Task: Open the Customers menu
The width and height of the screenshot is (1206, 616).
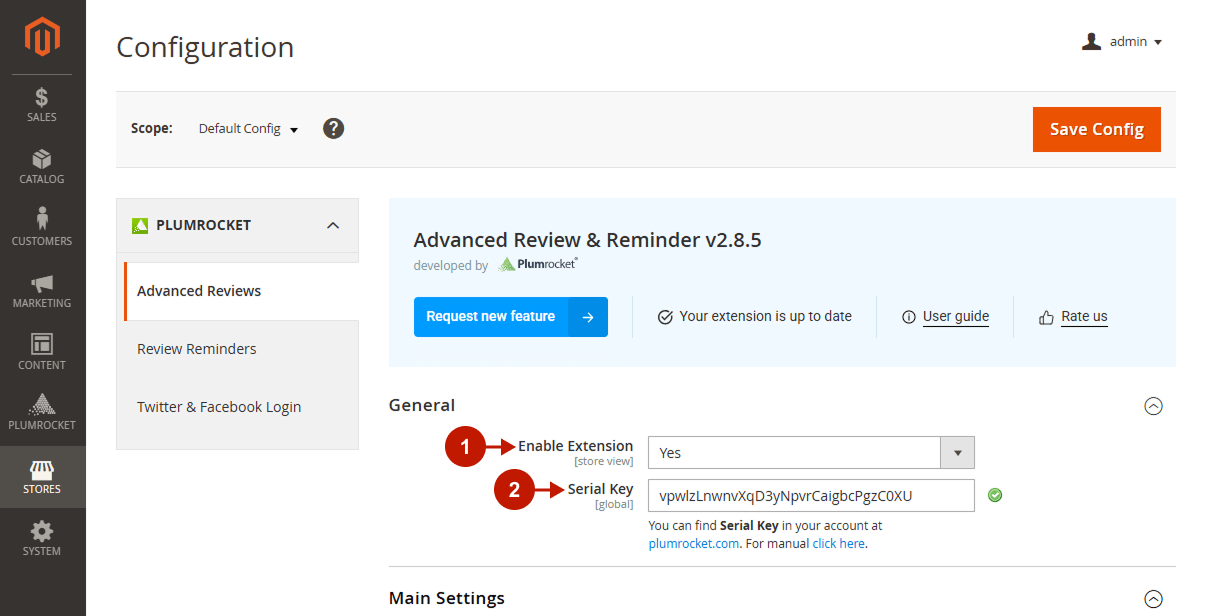Action: (42, 229)
